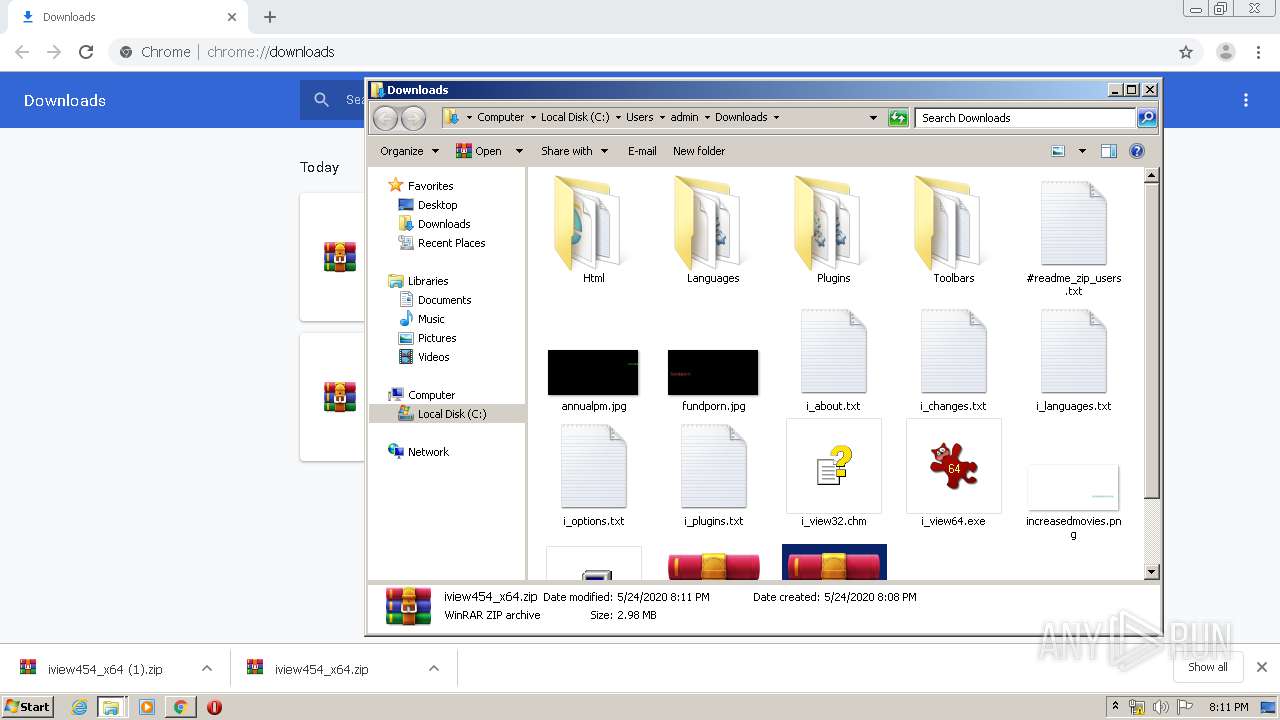The image size is (1280, 720).
Task: Open the Languages folder
Action: pyautogui.click(x=713, y=231)
